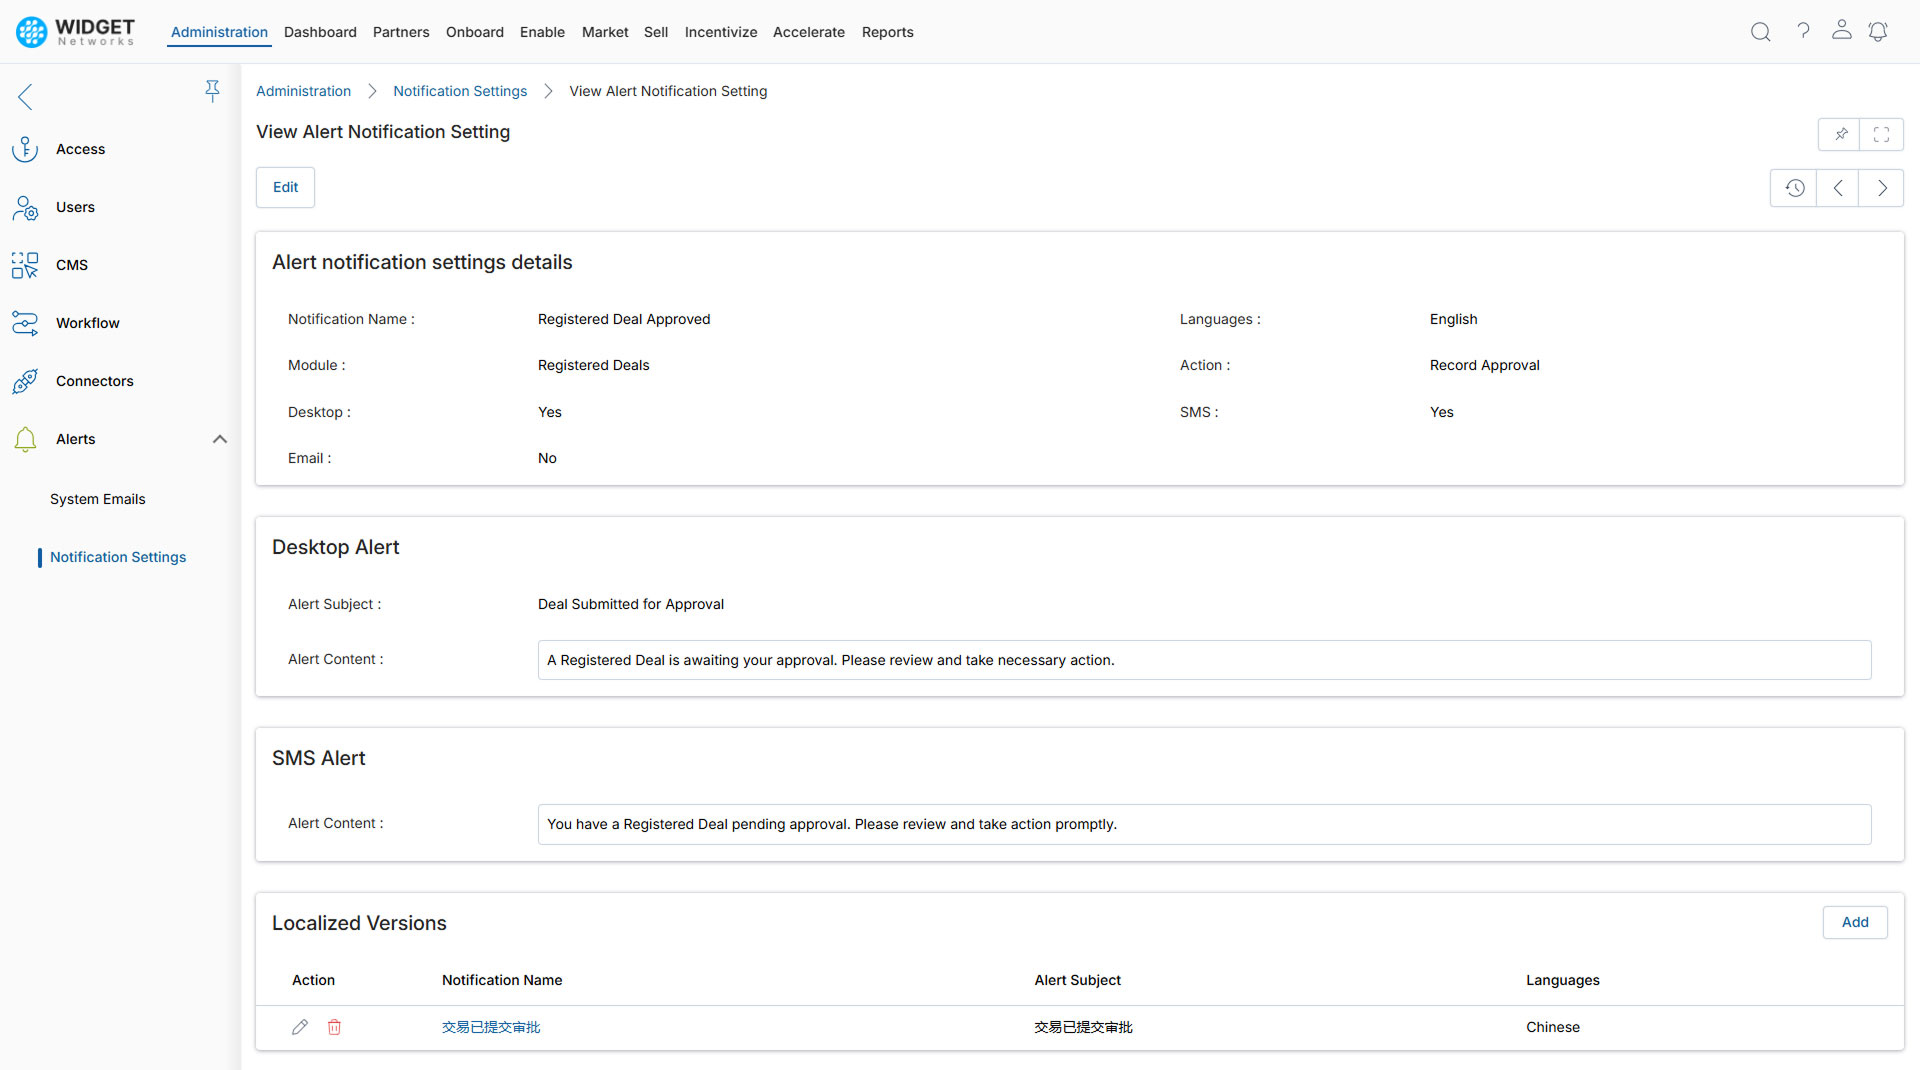
Task: Click the Edit button
Action: pos(285,187)
